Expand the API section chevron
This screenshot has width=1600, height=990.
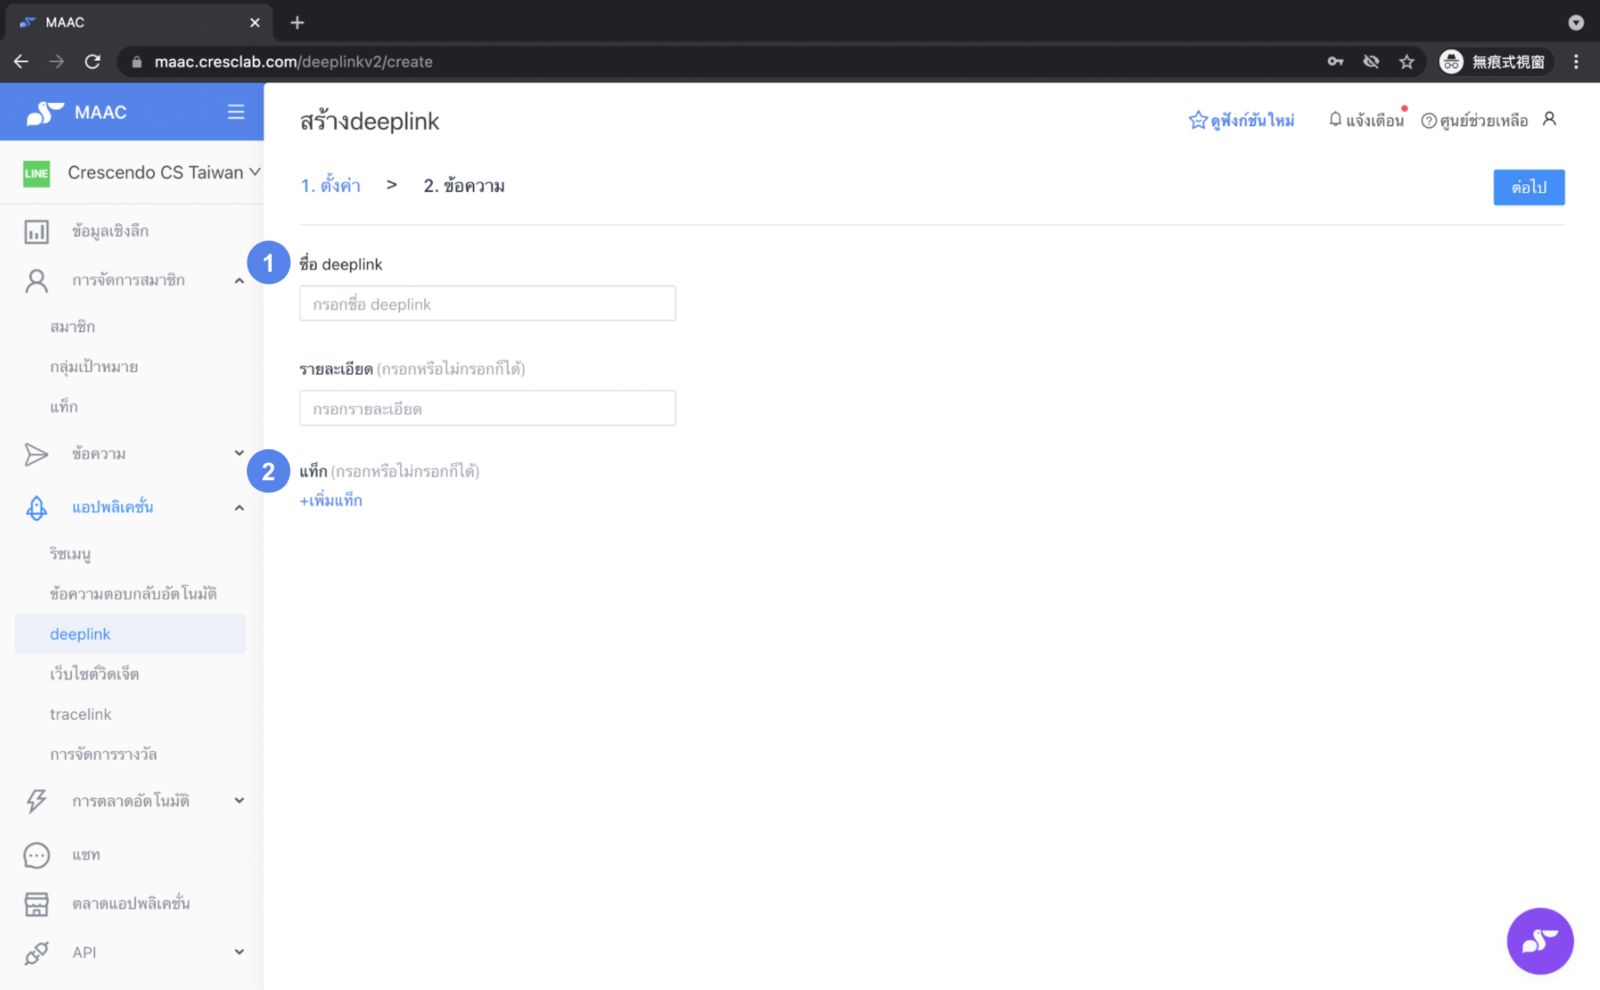[239, 952]
